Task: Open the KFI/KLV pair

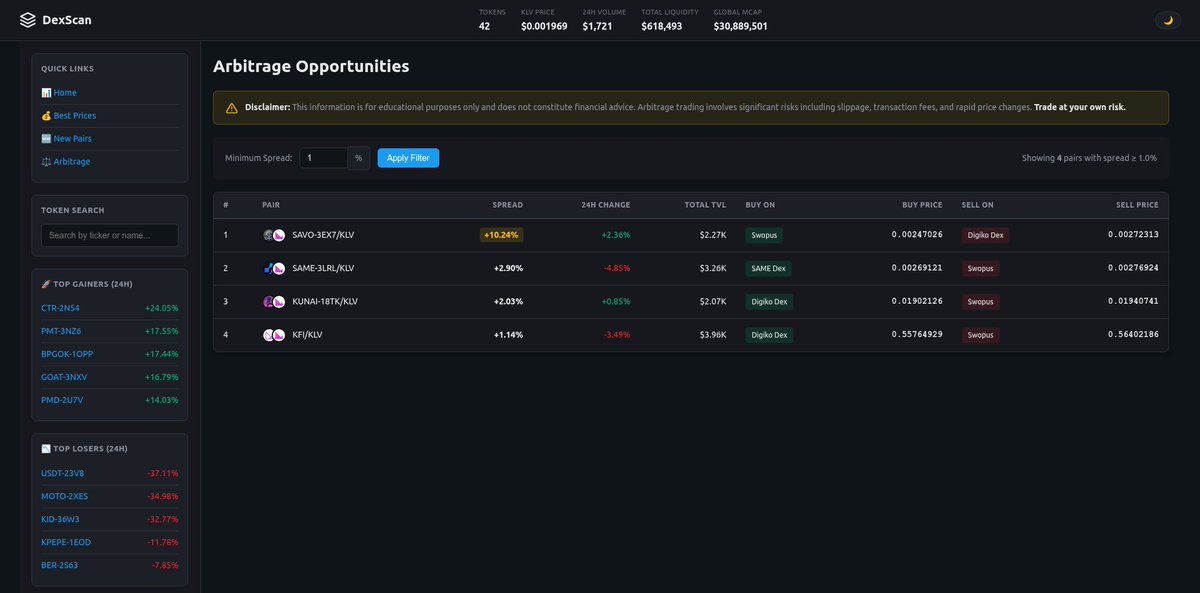Action: pyautogui.click(x=307, y=335)
